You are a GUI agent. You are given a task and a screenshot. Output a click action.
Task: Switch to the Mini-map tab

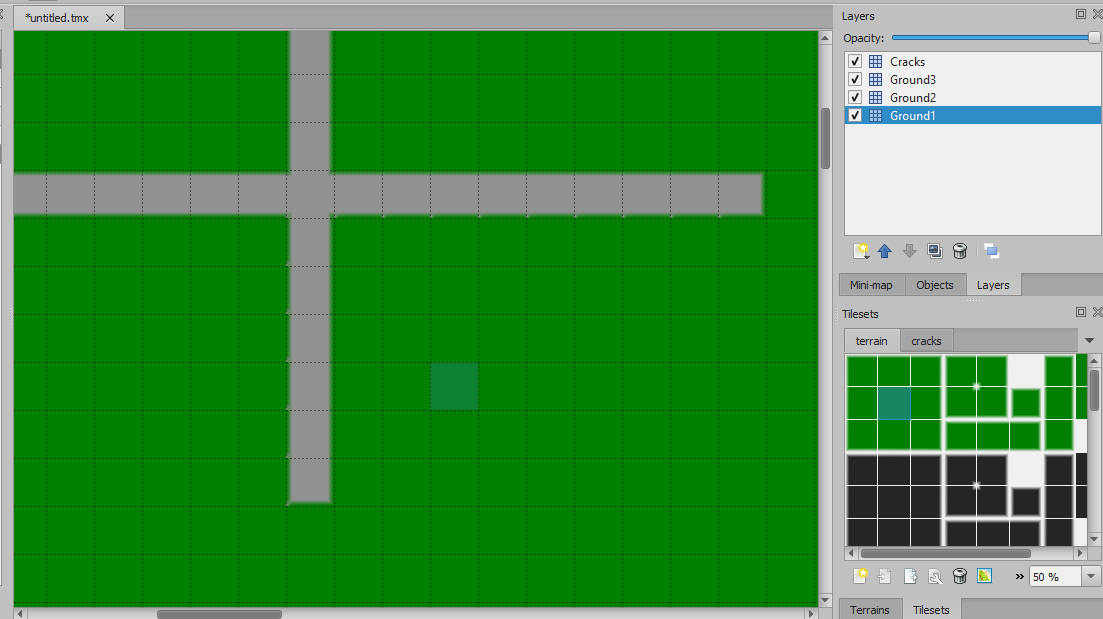click(871, 285)
